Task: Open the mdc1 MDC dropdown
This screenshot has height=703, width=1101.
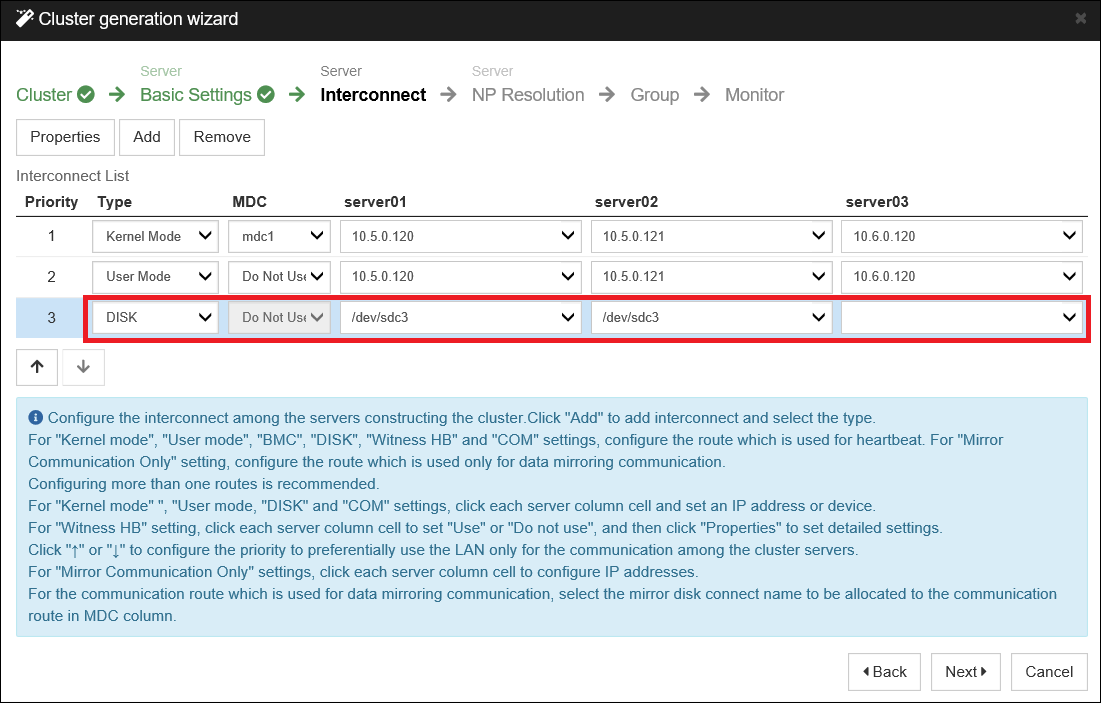Action: (279, 236)
